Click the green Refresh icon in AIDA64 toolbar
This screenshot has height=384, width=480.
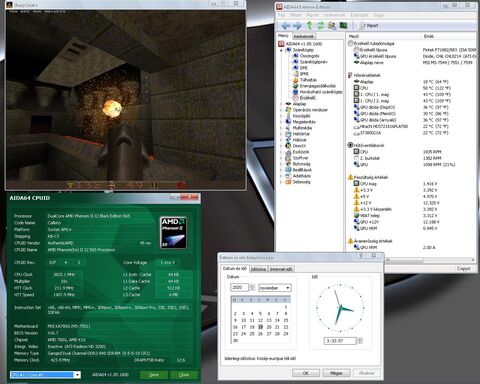[320, 25]
